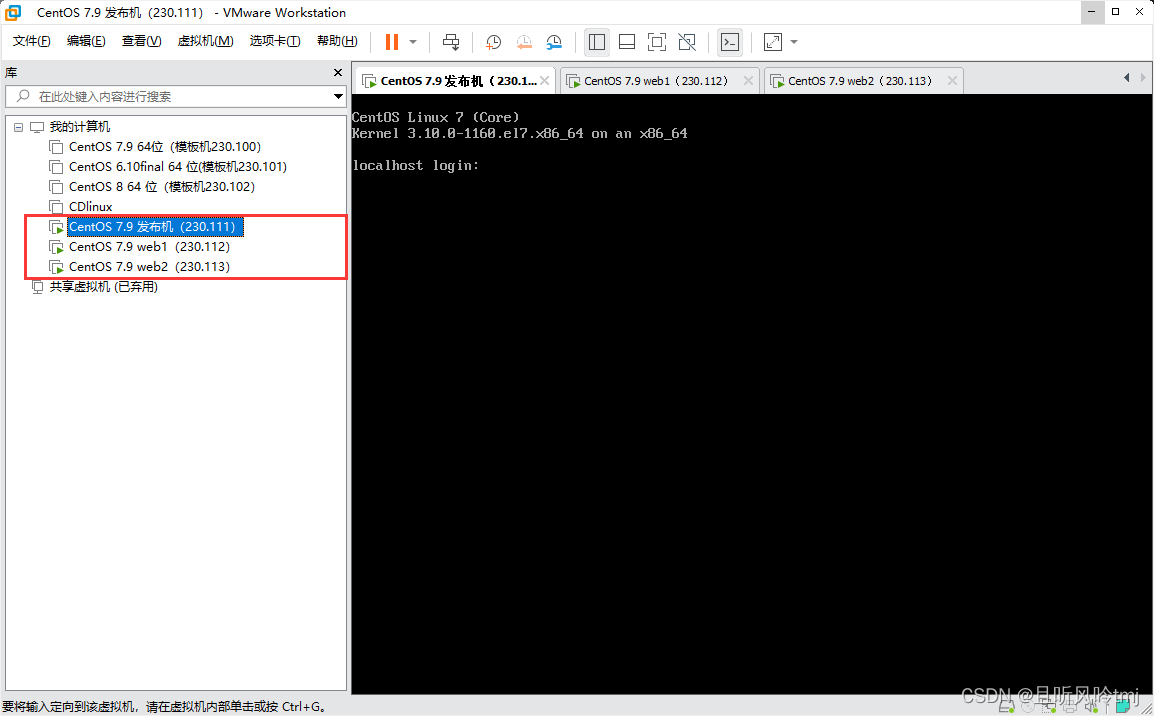Toggle the thumbnail bar display
The height and width of the screenshot is (716, 1154).
coord(627,42)
